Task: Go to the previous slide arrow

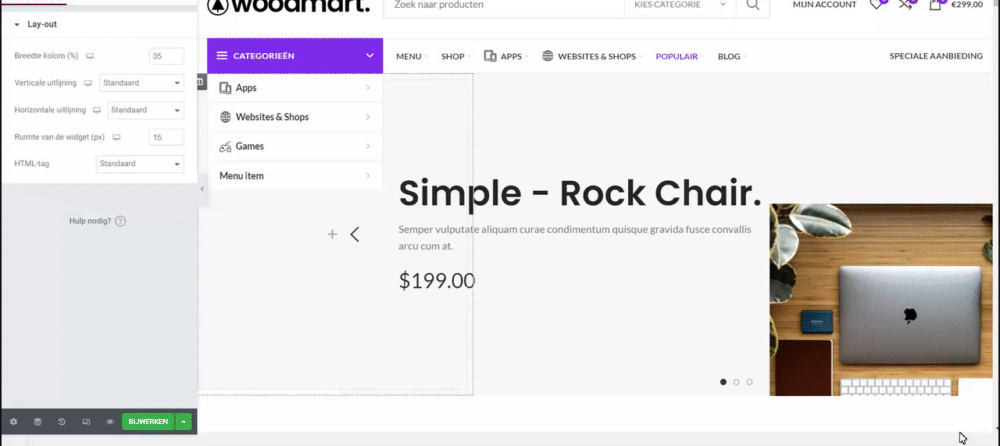Action: tap(355, 235)
